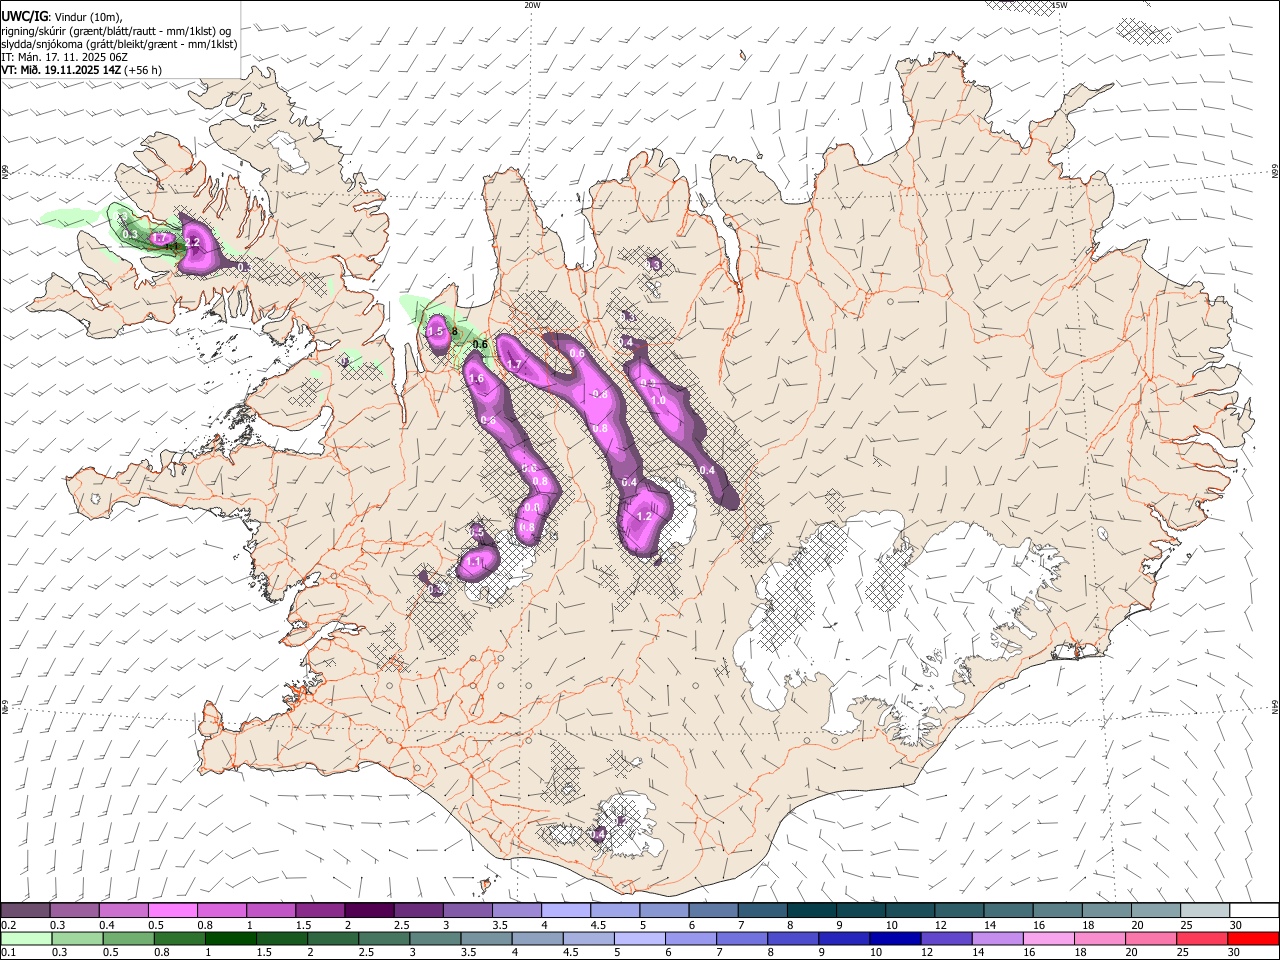Select the dark mauve 0.2–0.3 snow swatch
Image resolution: width=1280 pixels, height=960 pixels.
tap(25, 911)
